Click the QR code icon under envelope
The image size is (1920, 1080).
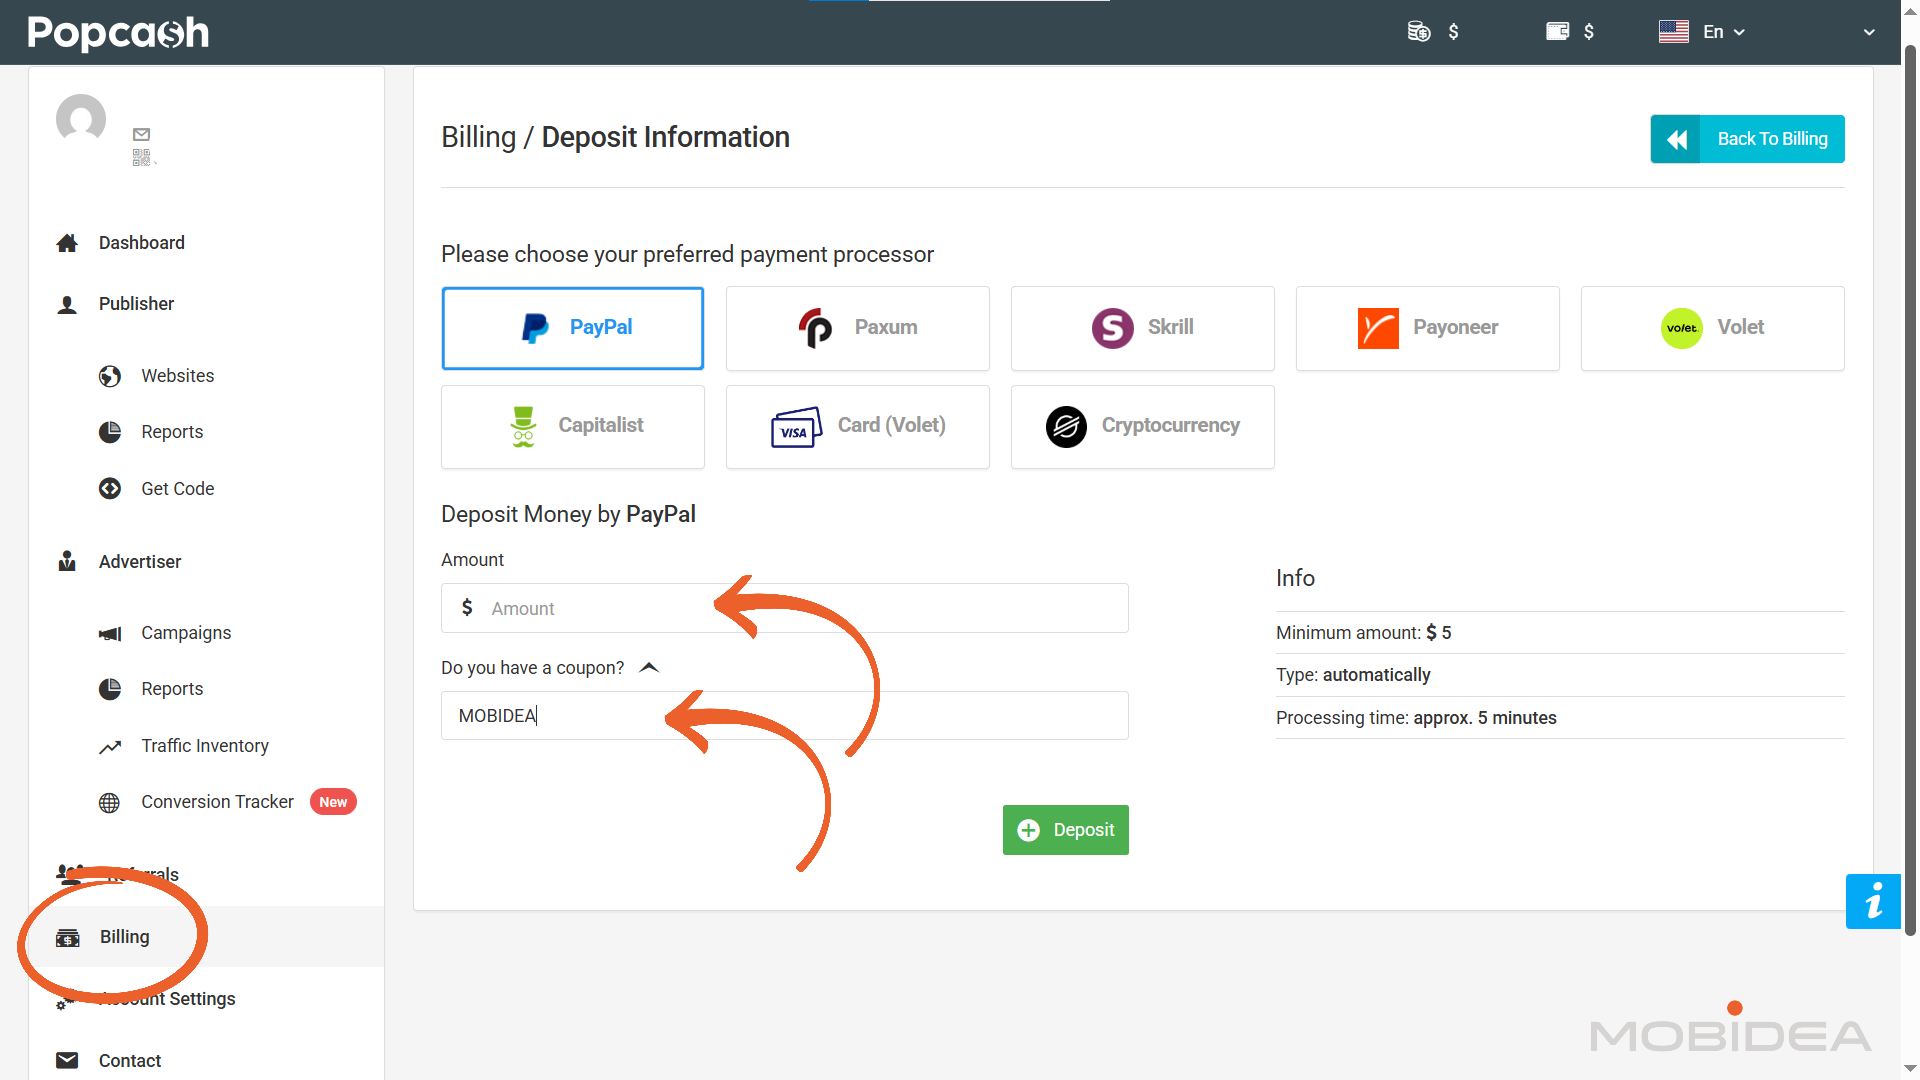(141, 157)
